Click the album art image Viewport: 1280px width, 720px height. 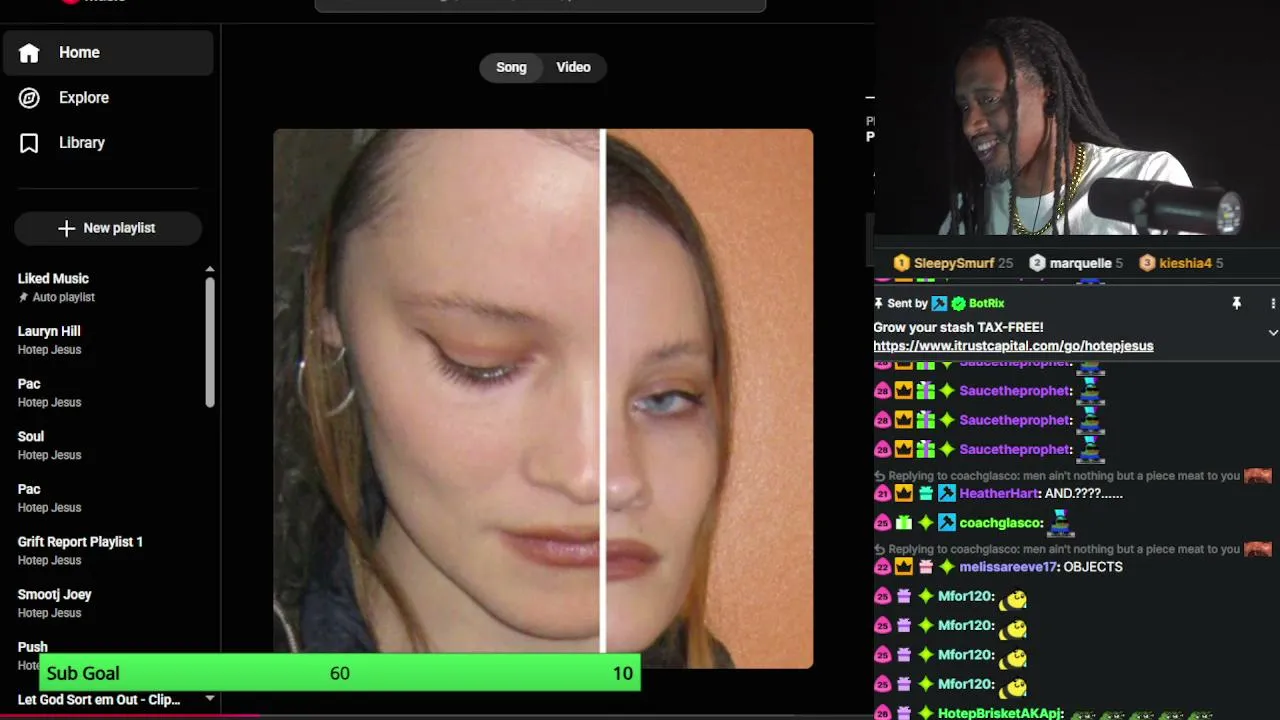(x=543, y=398)
